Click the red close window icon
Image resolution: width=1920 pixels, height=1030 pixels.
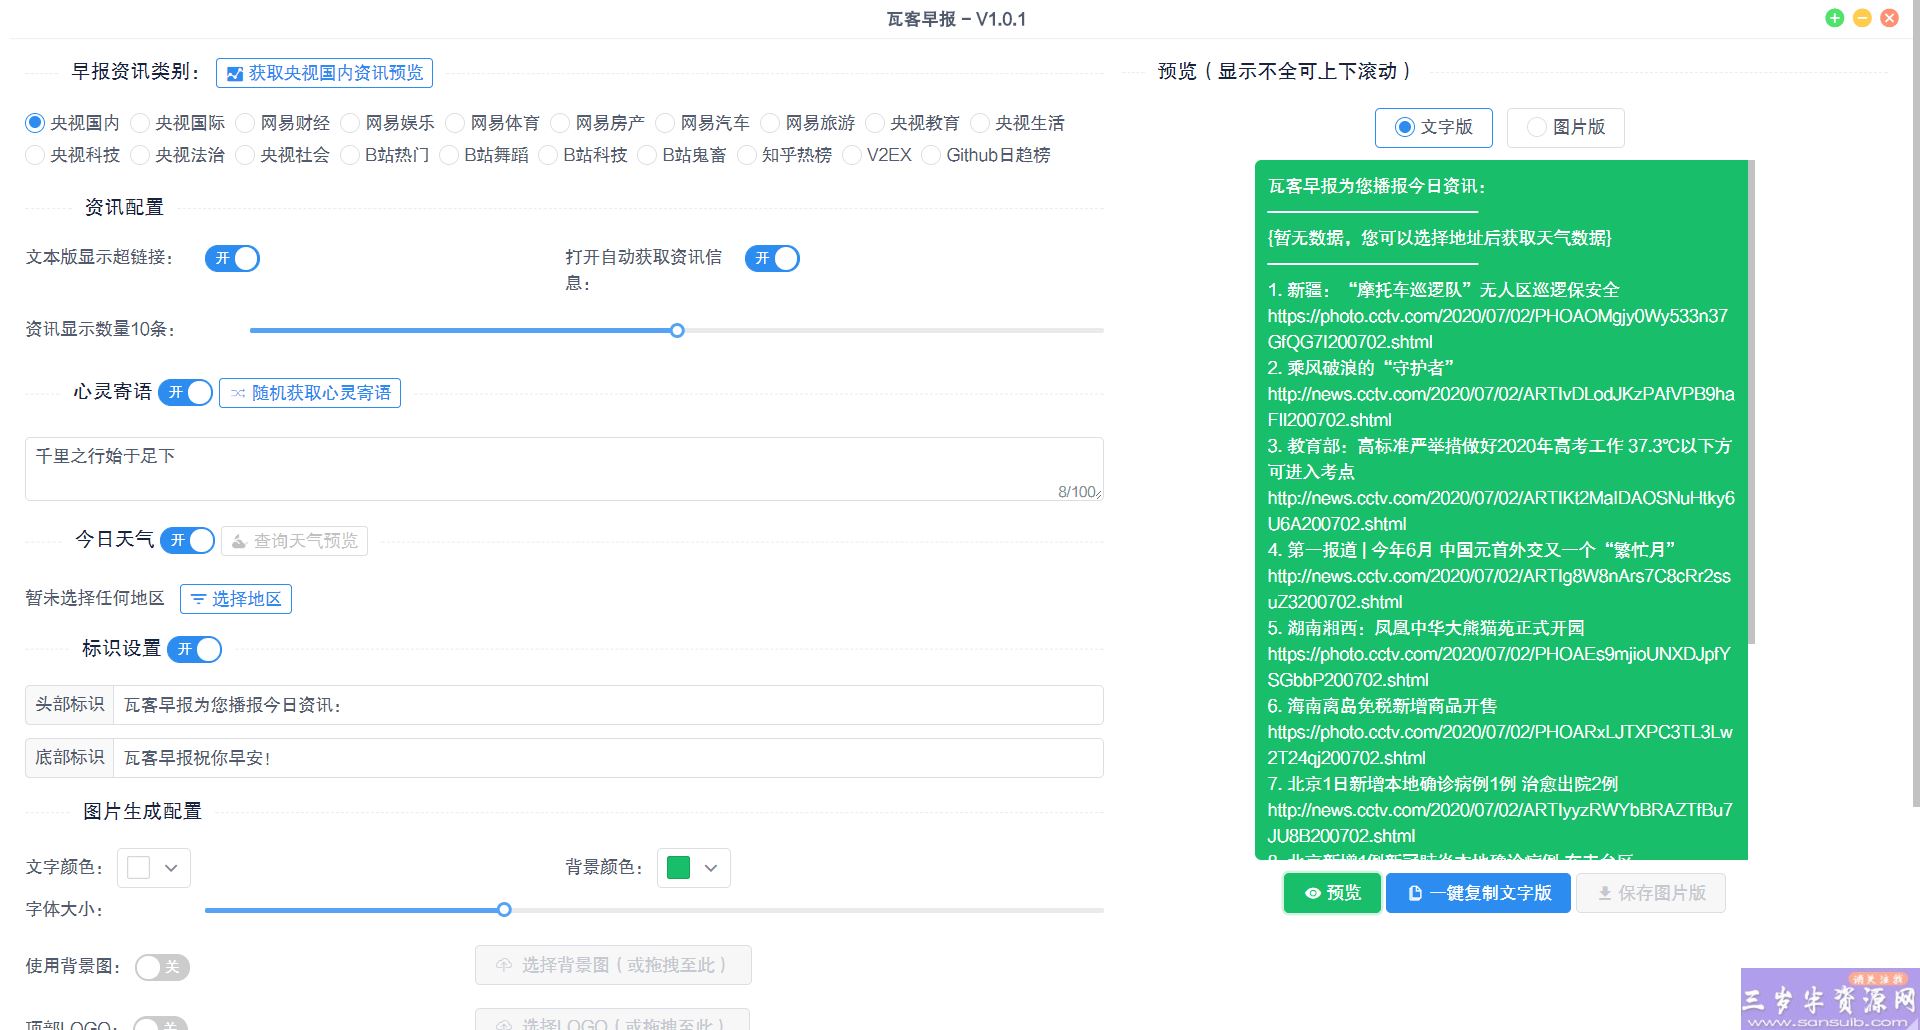pos(1889,18)
